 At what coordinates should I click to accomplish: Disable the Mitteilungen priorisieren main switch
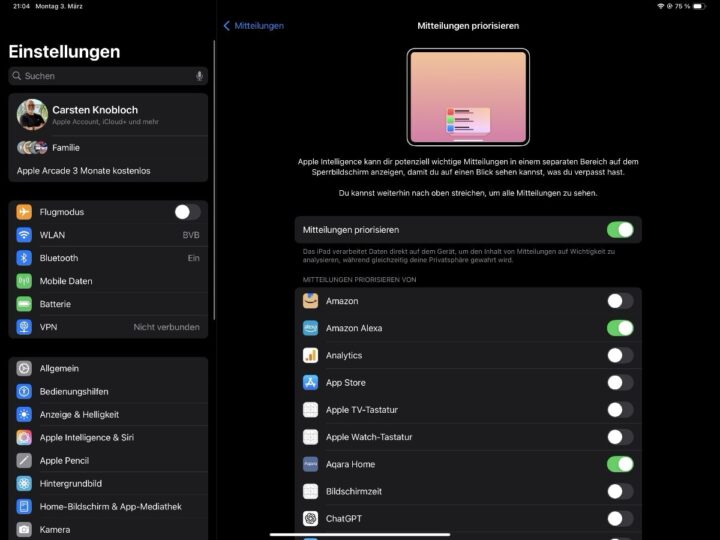[619, 230]
